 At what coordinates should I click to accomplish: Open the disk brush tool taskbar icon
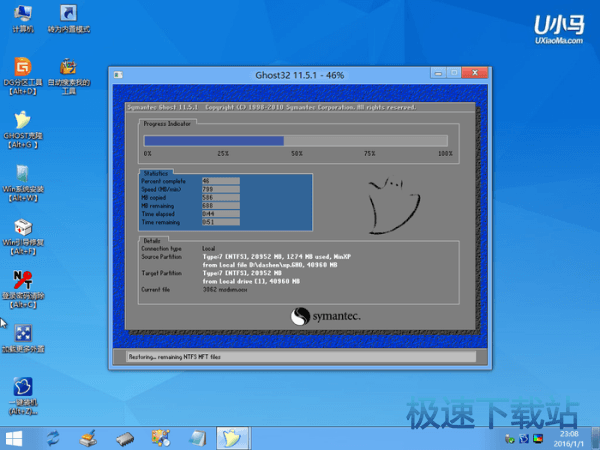pos(88,439)
